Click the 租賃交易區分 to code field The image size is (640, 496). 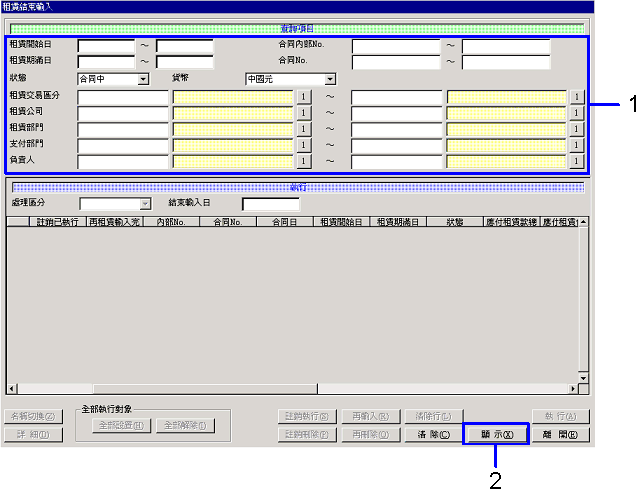[396, 97]
